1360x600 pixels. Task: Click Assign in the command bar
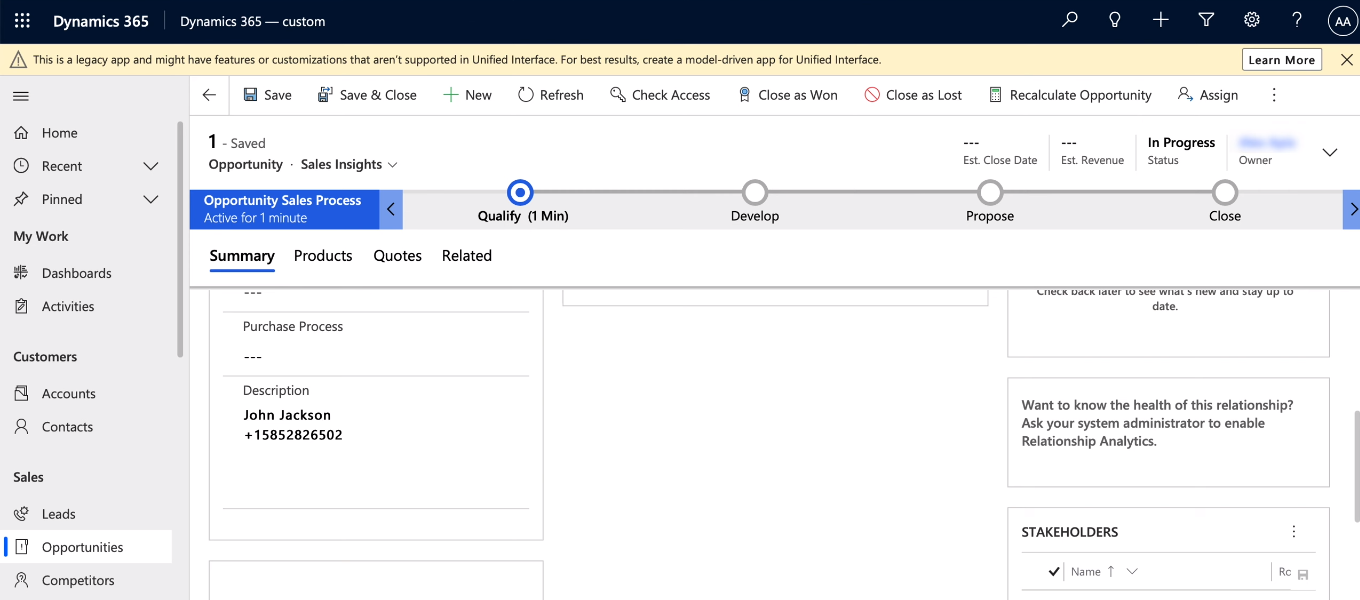click(1208, 95)
